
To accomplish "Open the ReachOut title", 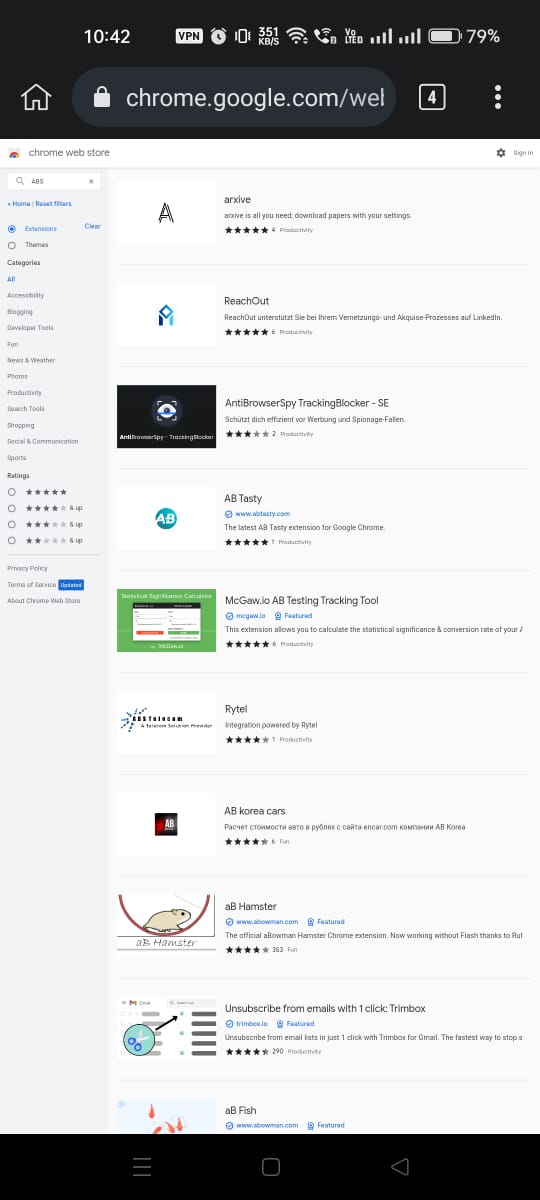I will coord(247,301).
